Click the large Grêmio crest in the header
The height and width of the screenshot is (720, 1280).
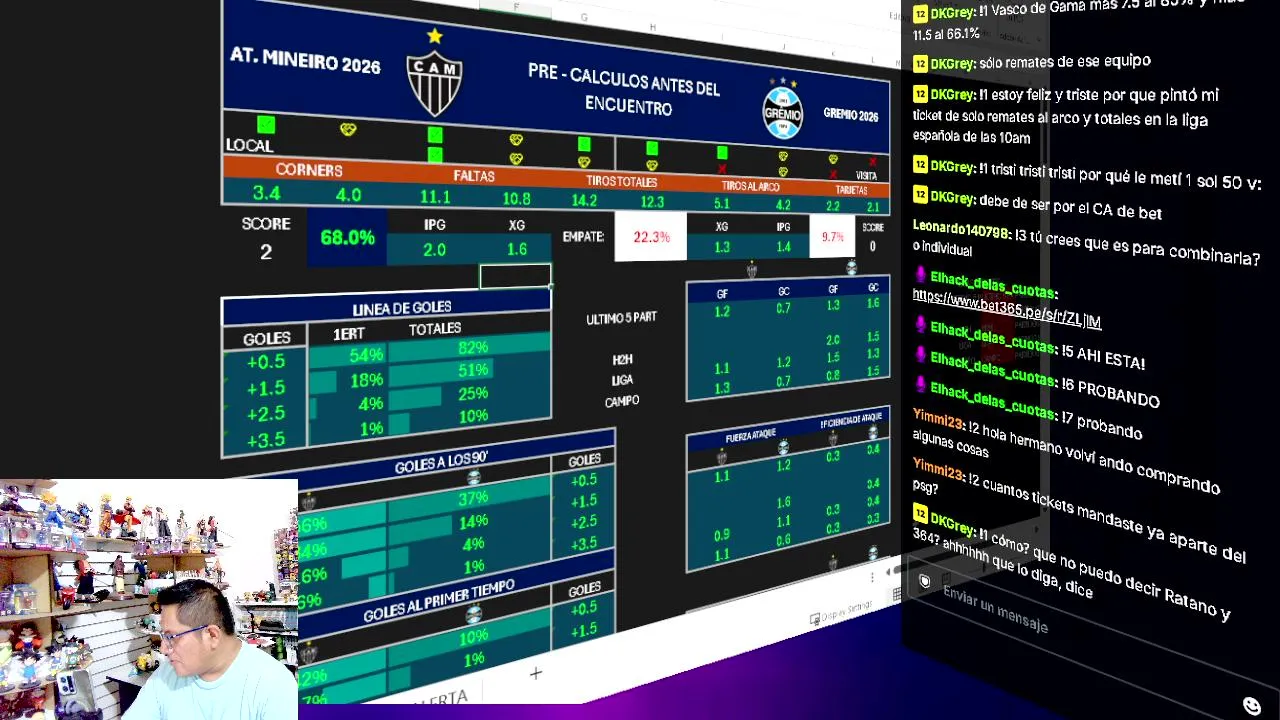coord(782,108)
